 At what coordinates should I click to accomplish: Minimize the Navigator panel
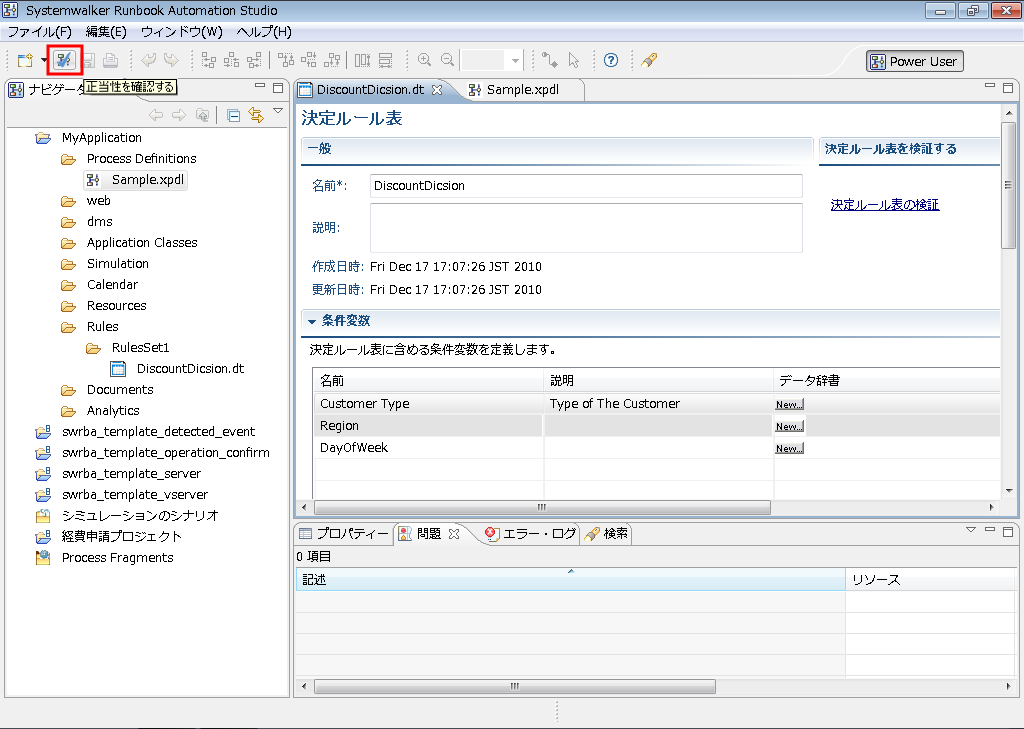260,86
